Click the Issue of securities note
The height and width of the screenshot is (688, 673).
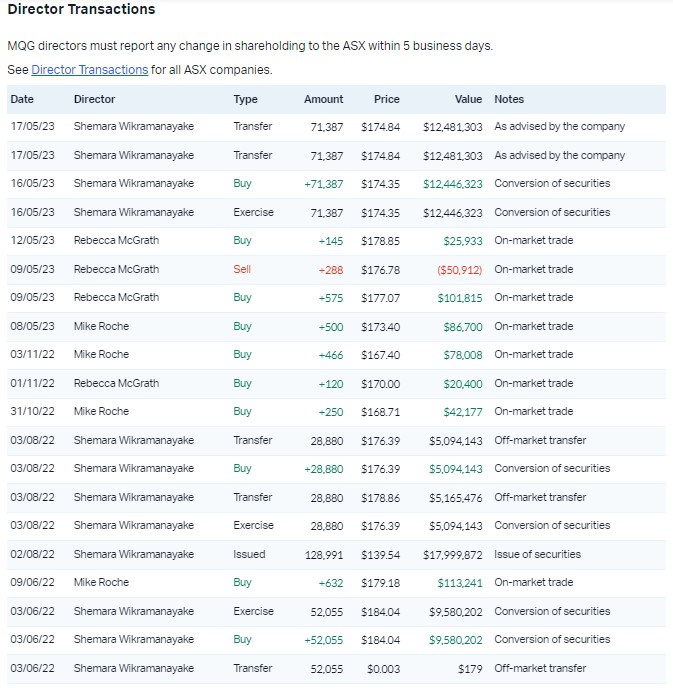[x=537, y=554]
